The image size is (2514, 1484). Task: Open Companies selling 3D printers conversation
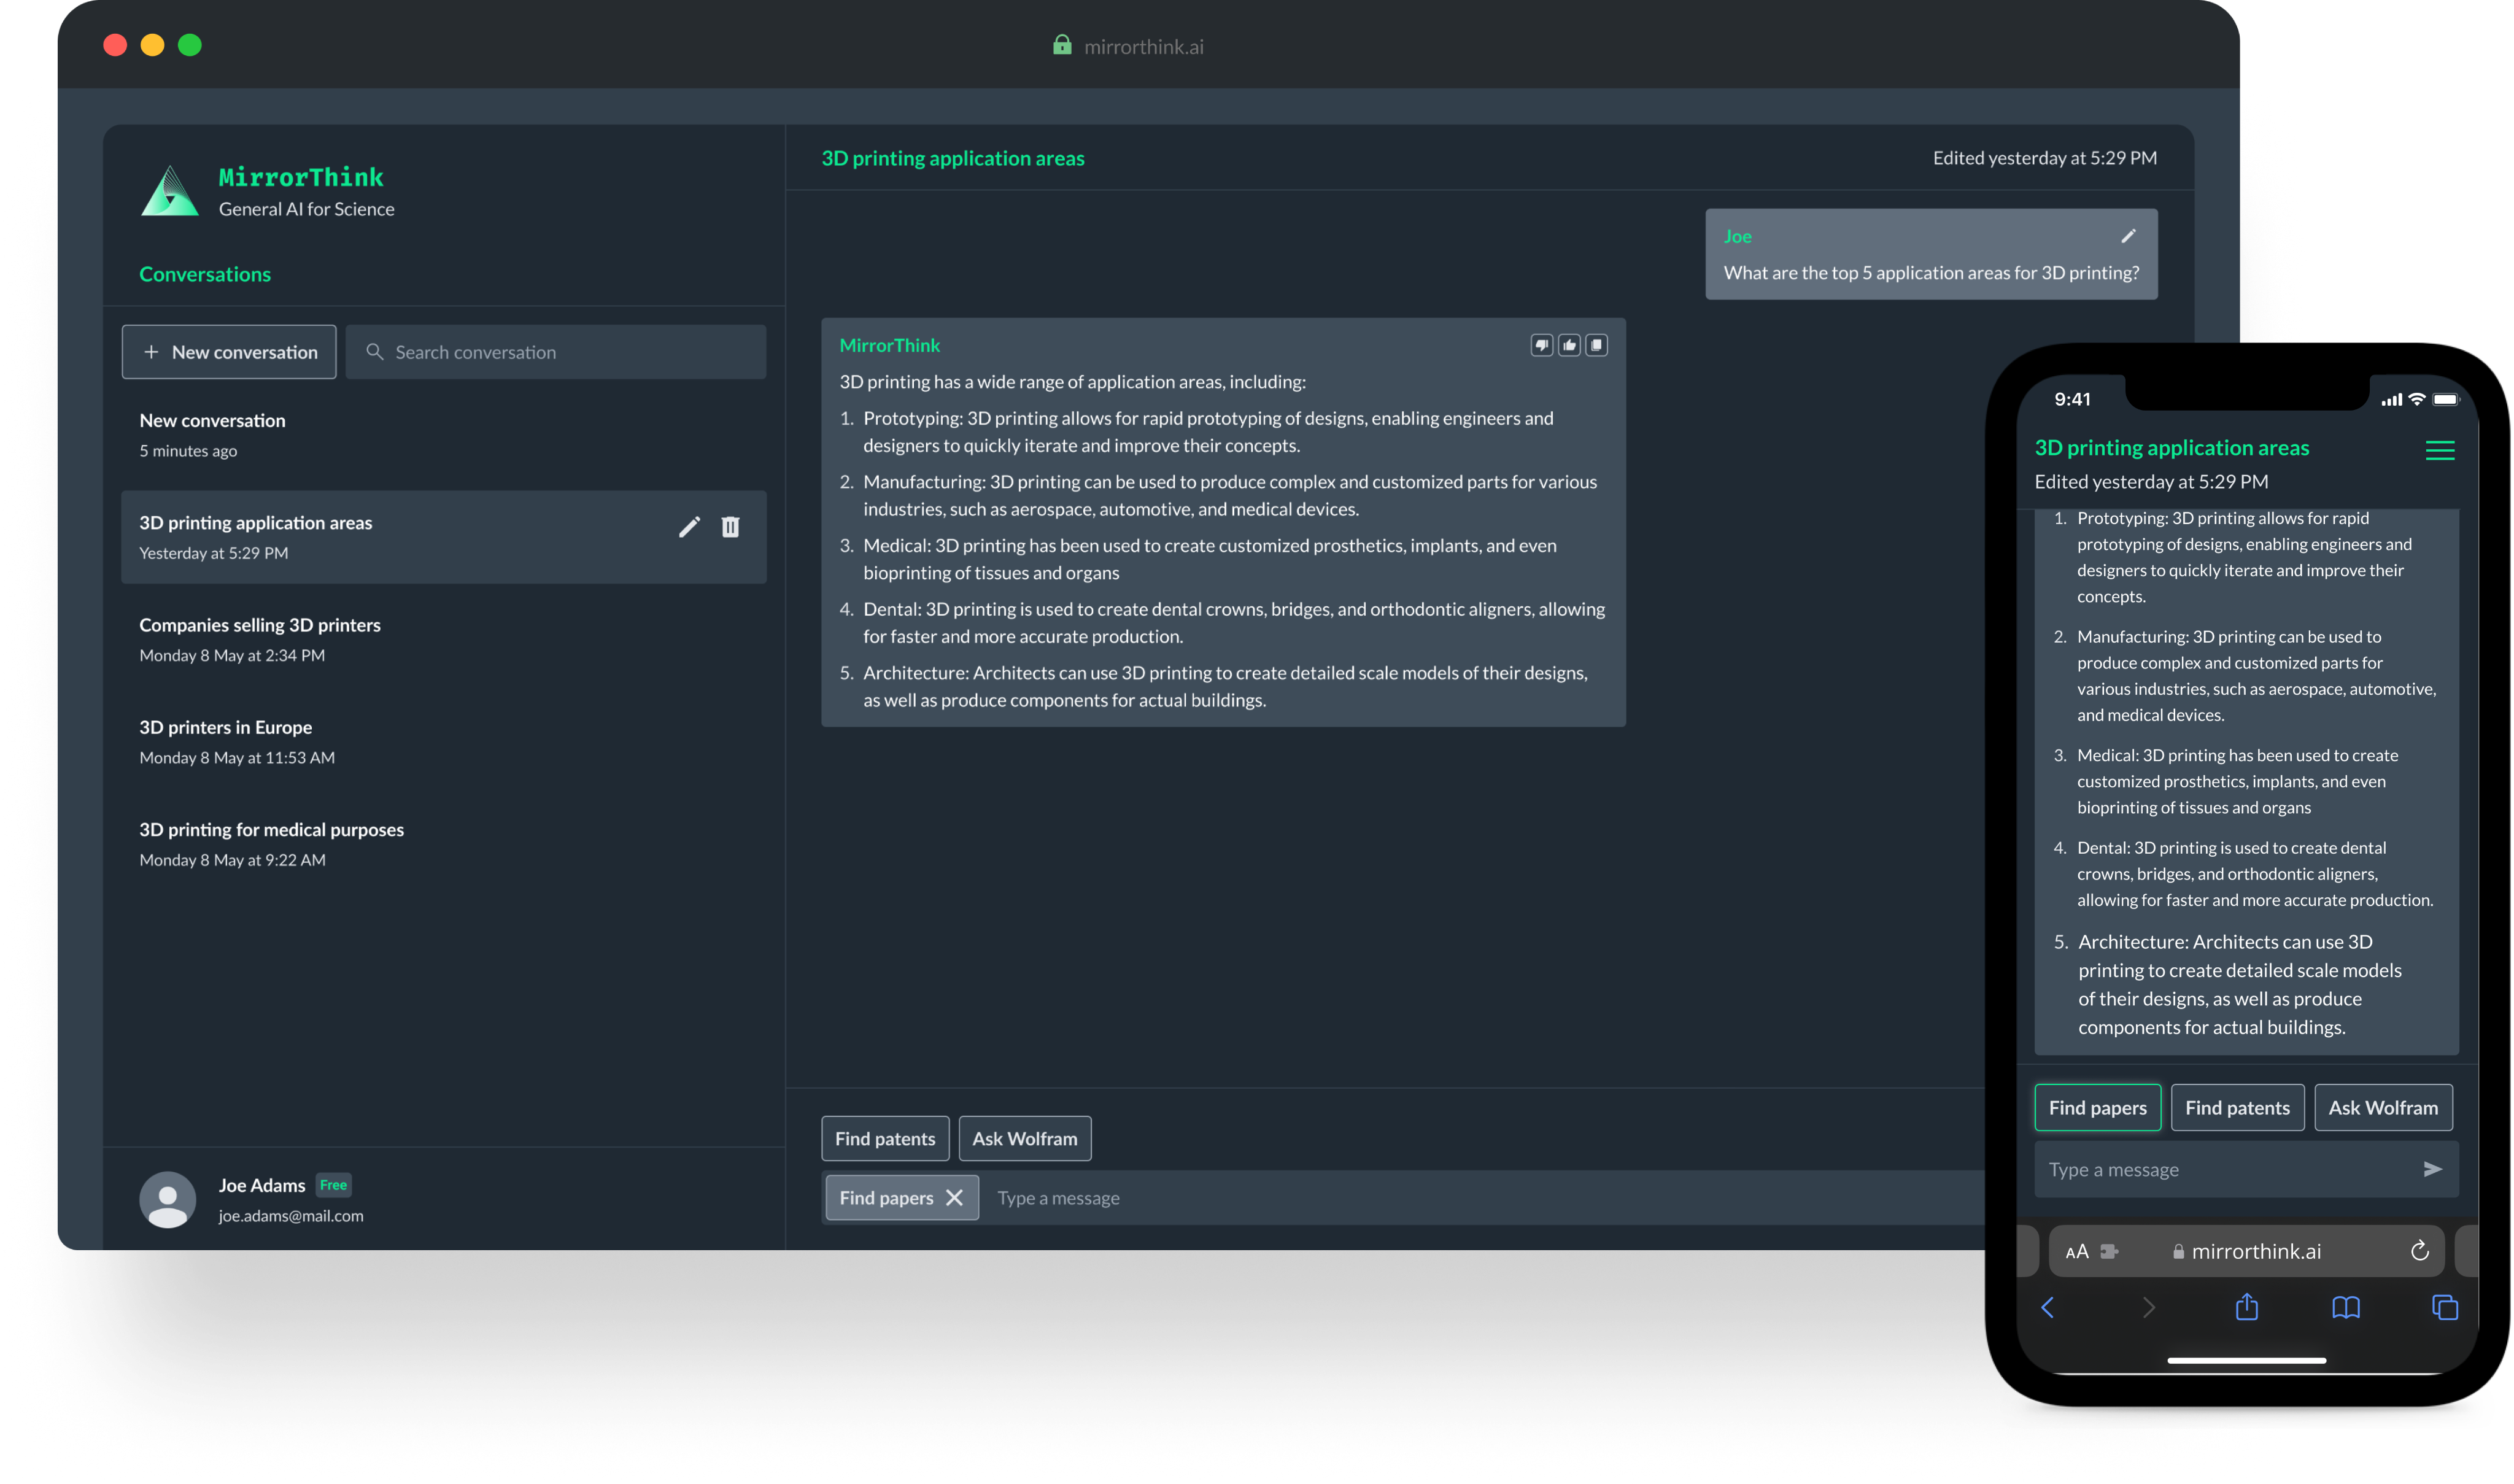pos(260,639)
